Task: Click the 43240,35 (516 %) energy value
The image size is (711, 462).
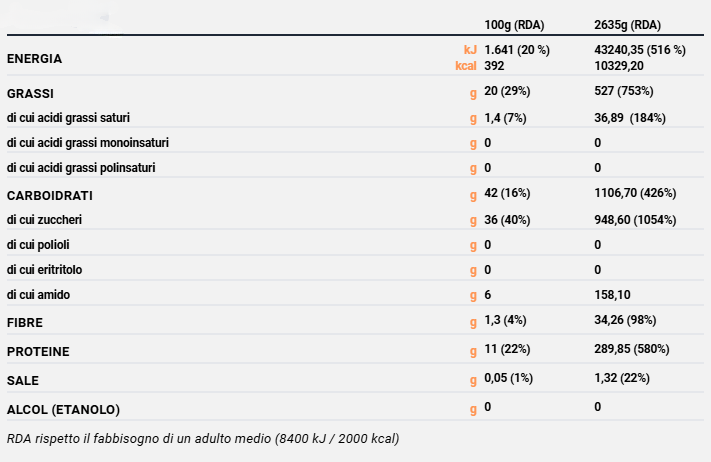Action: click(x=639, y=50)
